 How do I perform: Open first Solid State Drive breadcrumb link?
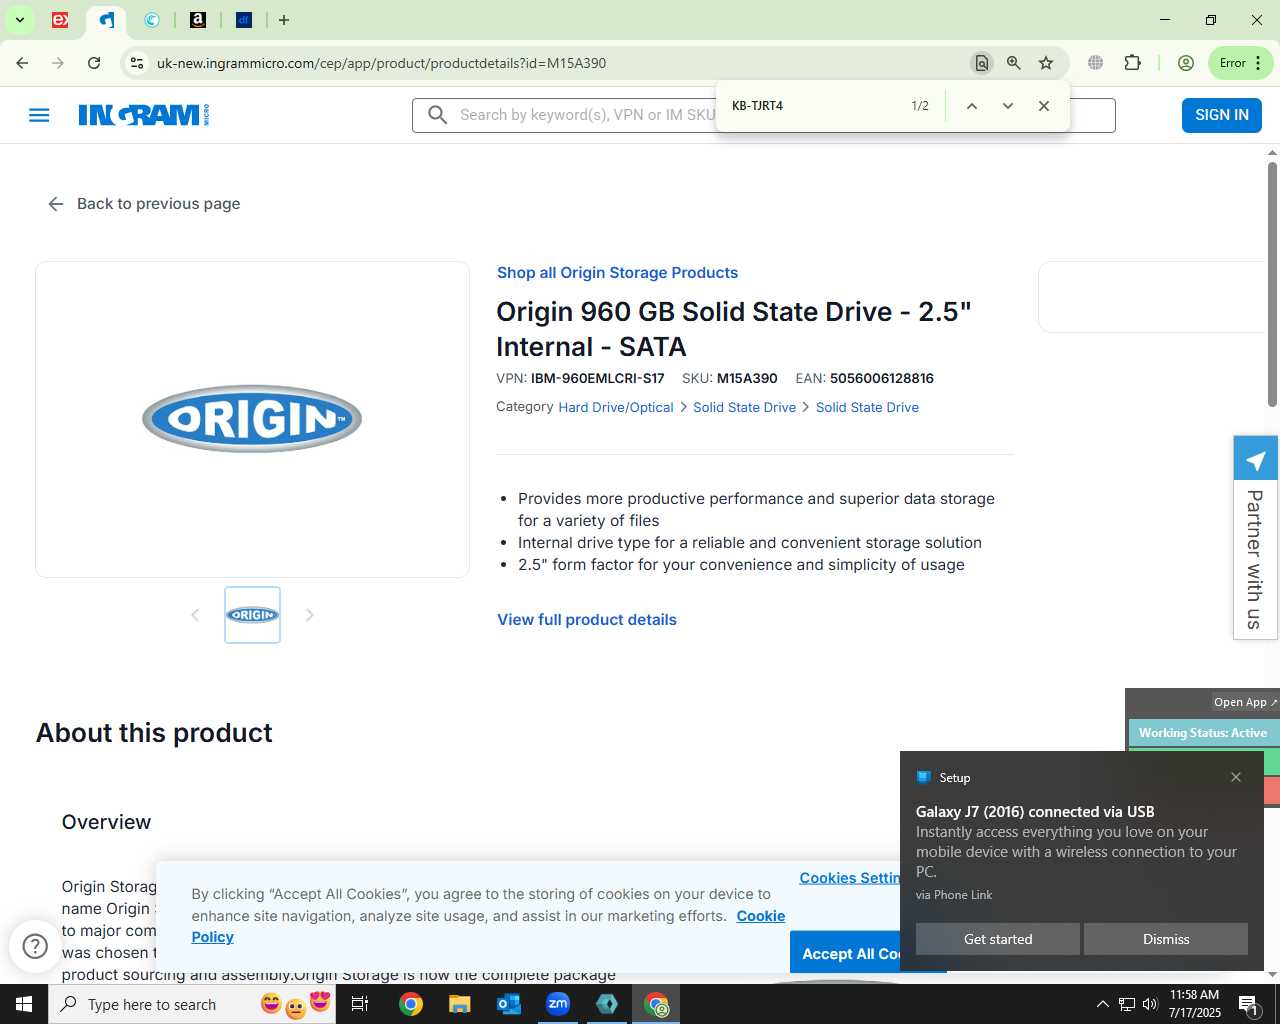[x=744, y=408]
